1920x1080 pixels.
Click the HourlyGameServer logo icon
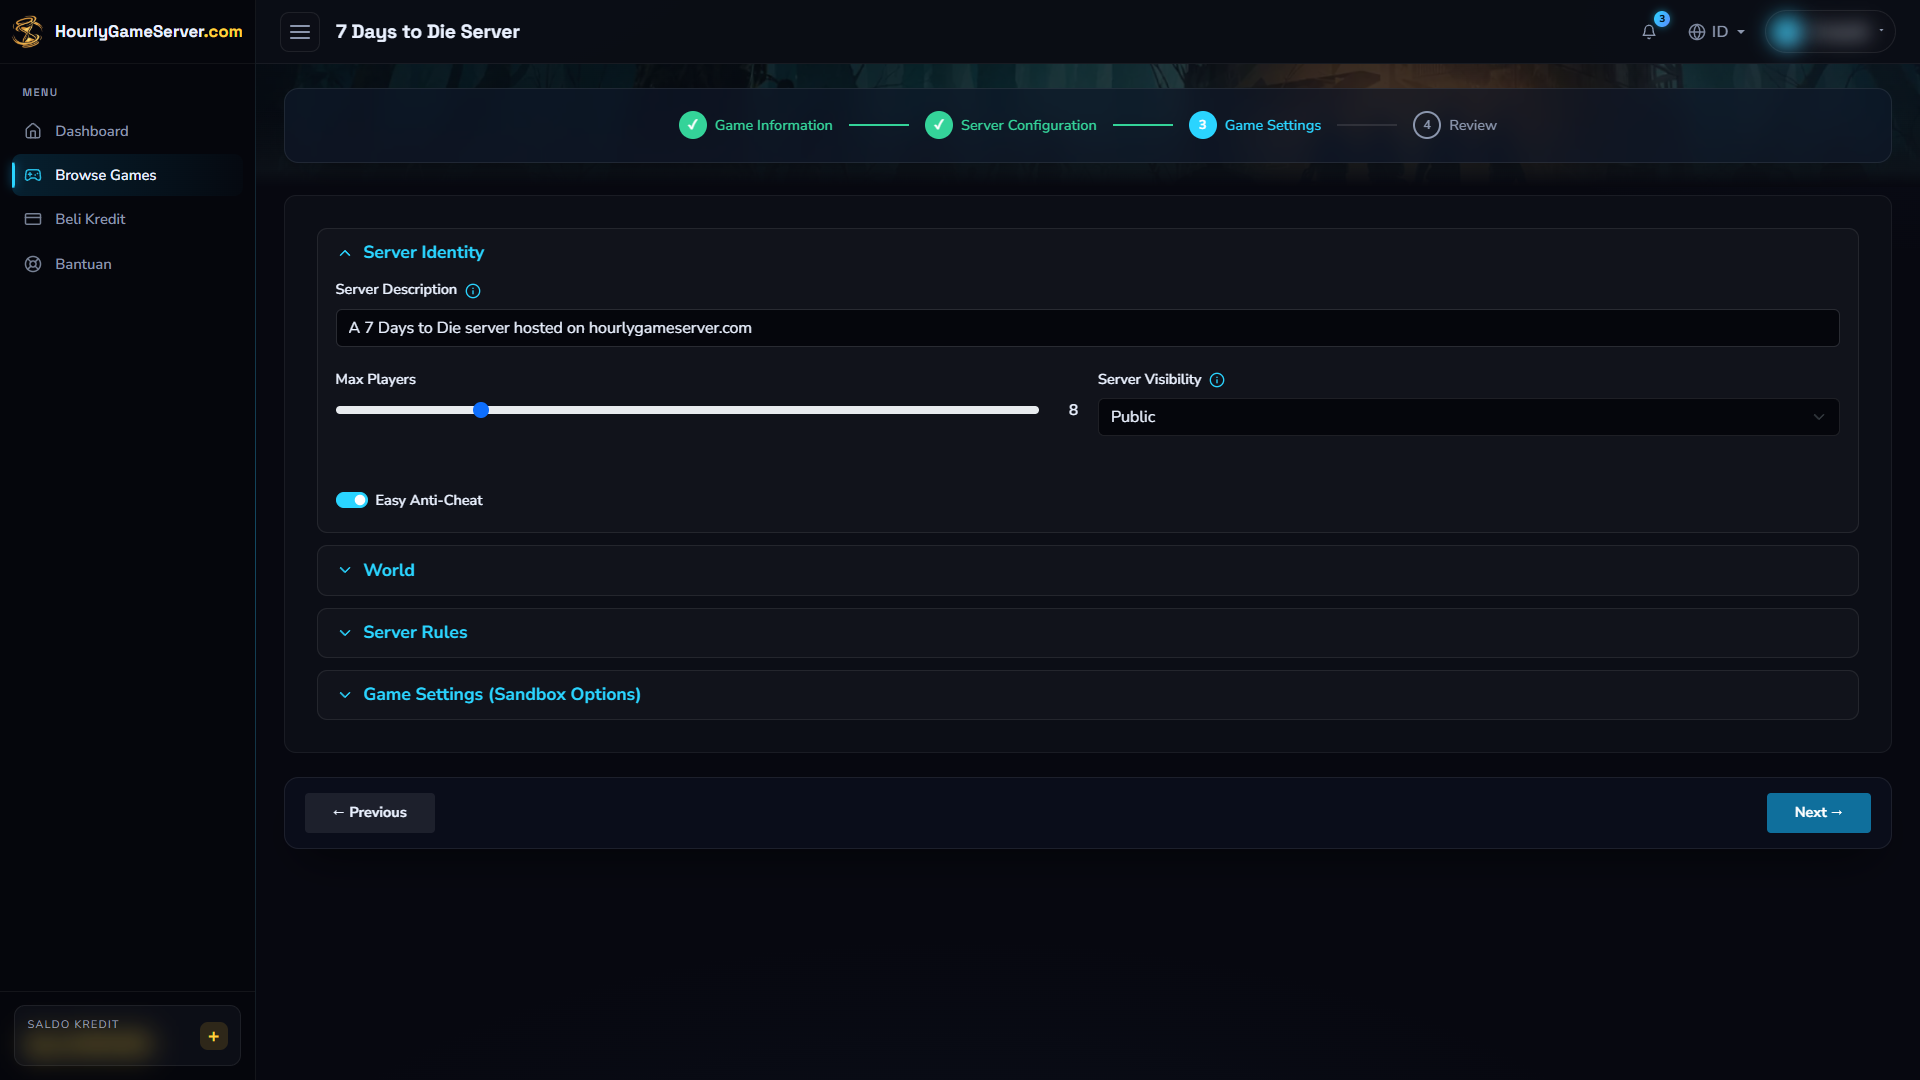28,32
